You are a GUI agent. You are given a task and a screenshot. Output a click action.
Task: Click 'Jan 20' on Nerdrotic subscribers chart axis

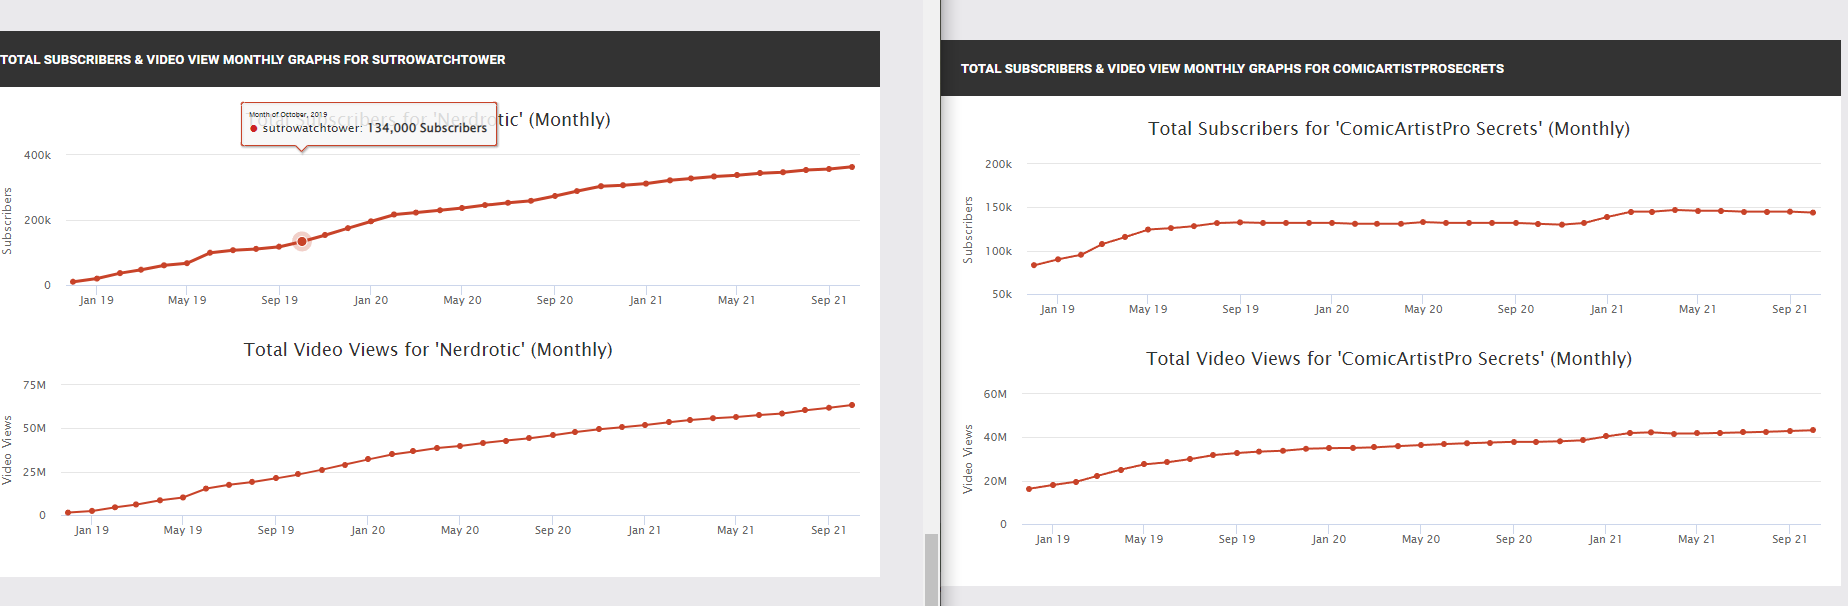pos(371,301)
